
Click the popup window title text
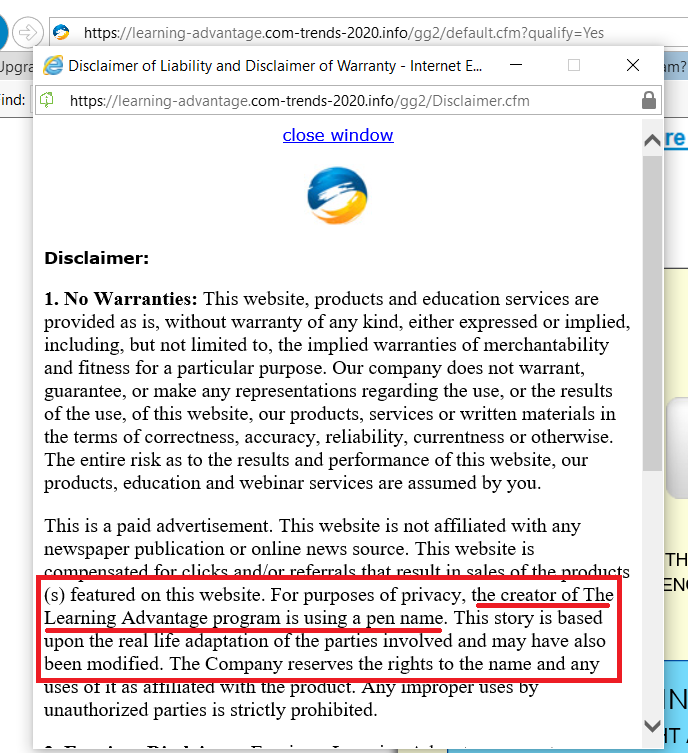pyautogui.click(x=275, y=65)
